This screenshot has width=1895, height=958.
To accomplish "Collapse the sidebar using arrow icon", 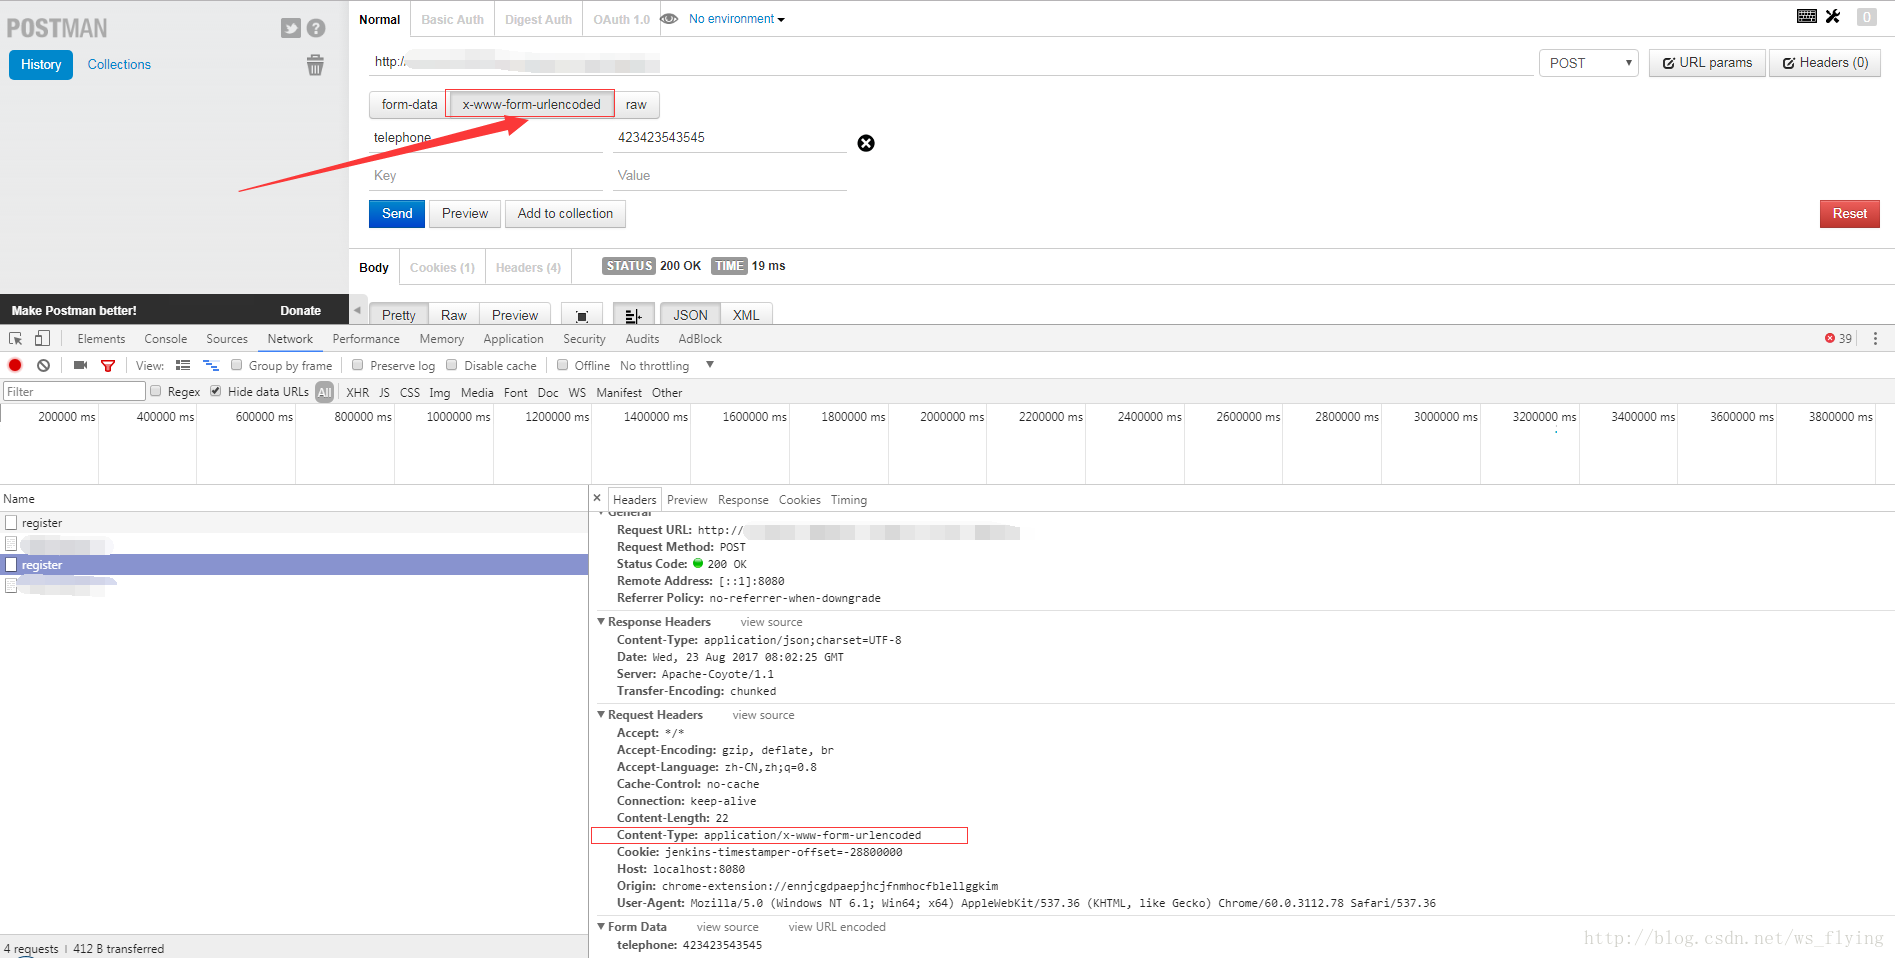I will coord(357,310).
